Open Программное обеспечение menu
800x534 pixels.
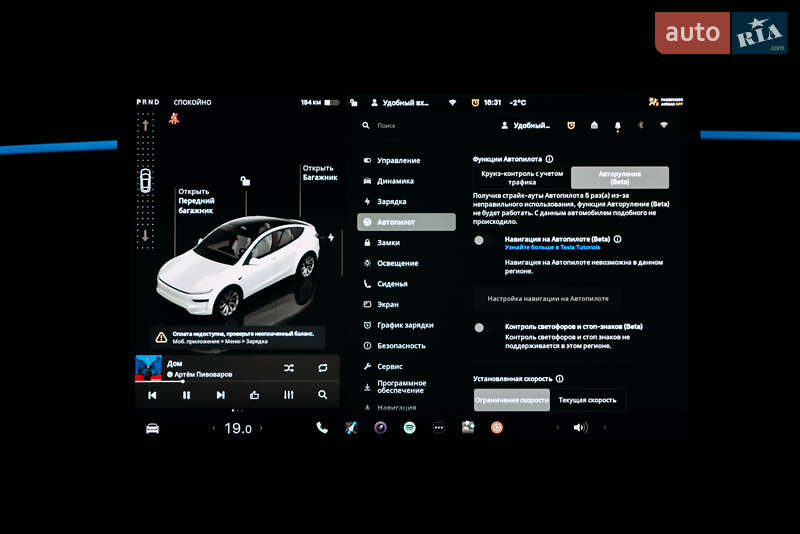point(406,387)
